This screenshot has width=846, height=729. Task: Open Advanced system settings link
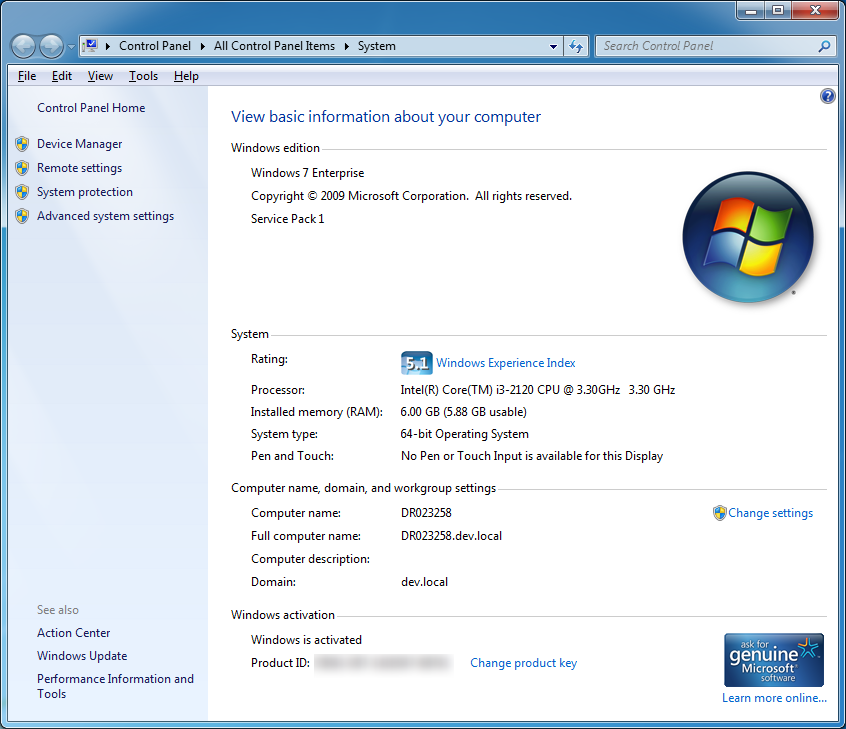(105, 216)
